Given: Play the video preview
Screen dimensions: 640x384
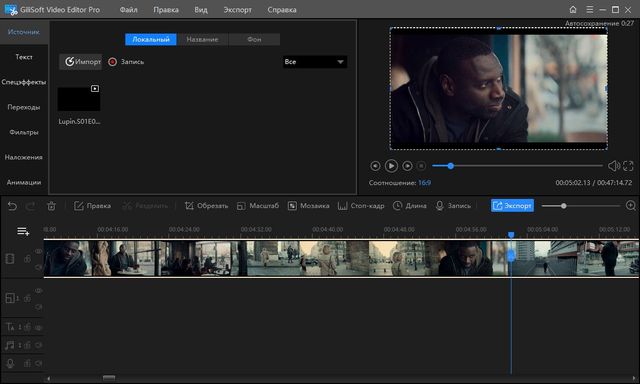Looking at the screenshot, I should click(x=391, y=166).
